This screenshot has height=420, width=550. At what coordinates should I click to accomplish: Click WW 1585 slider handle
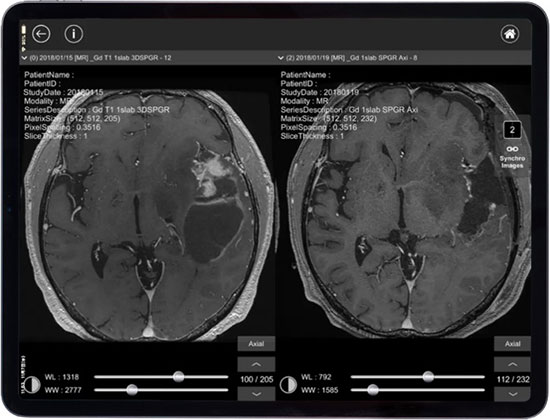click(x=373, y=390)
